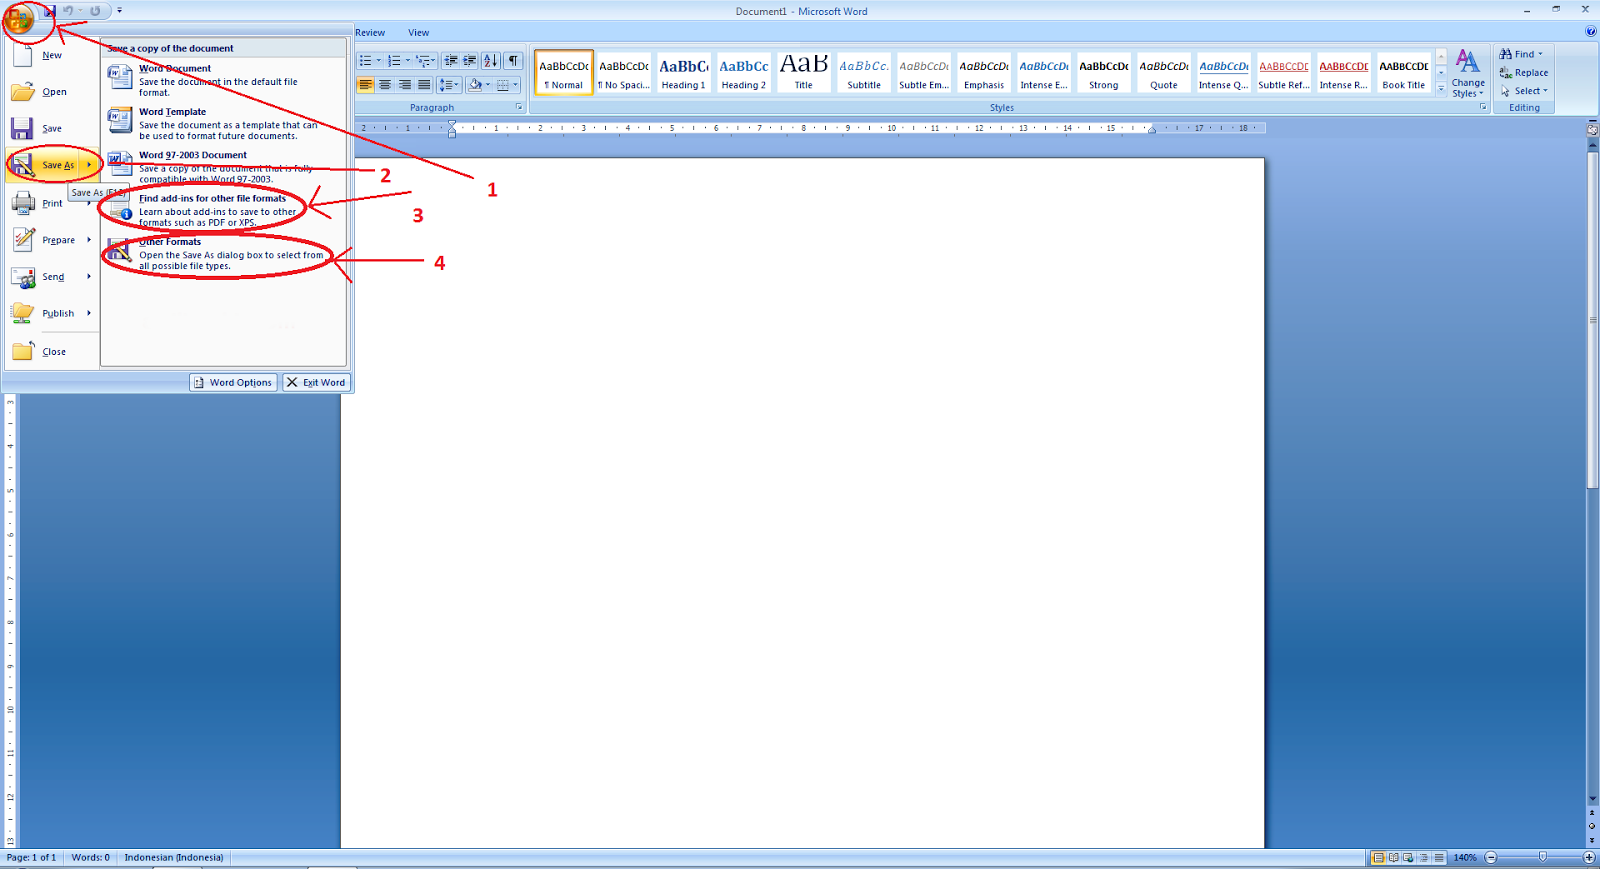
Task: Choose New in the Office menu
Action: click(52, 55)
